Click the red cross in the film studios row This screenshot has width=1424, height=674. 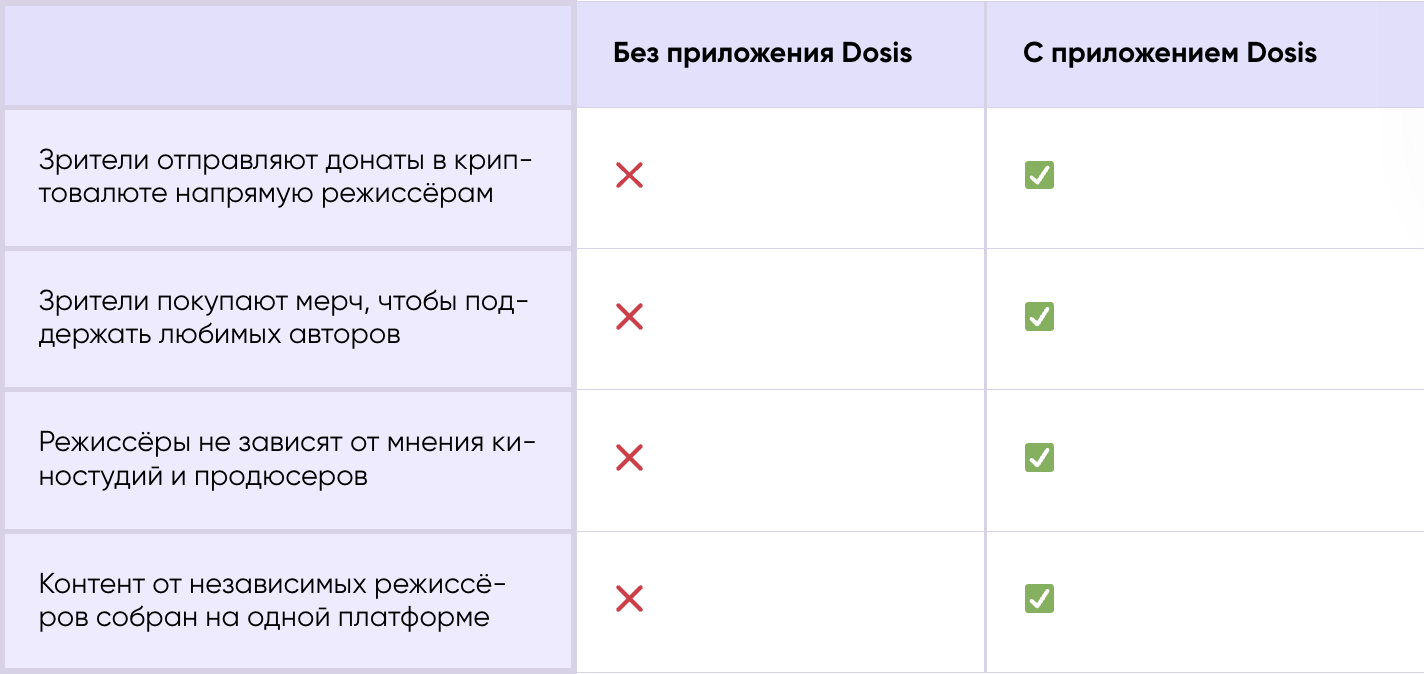(629, 459)
